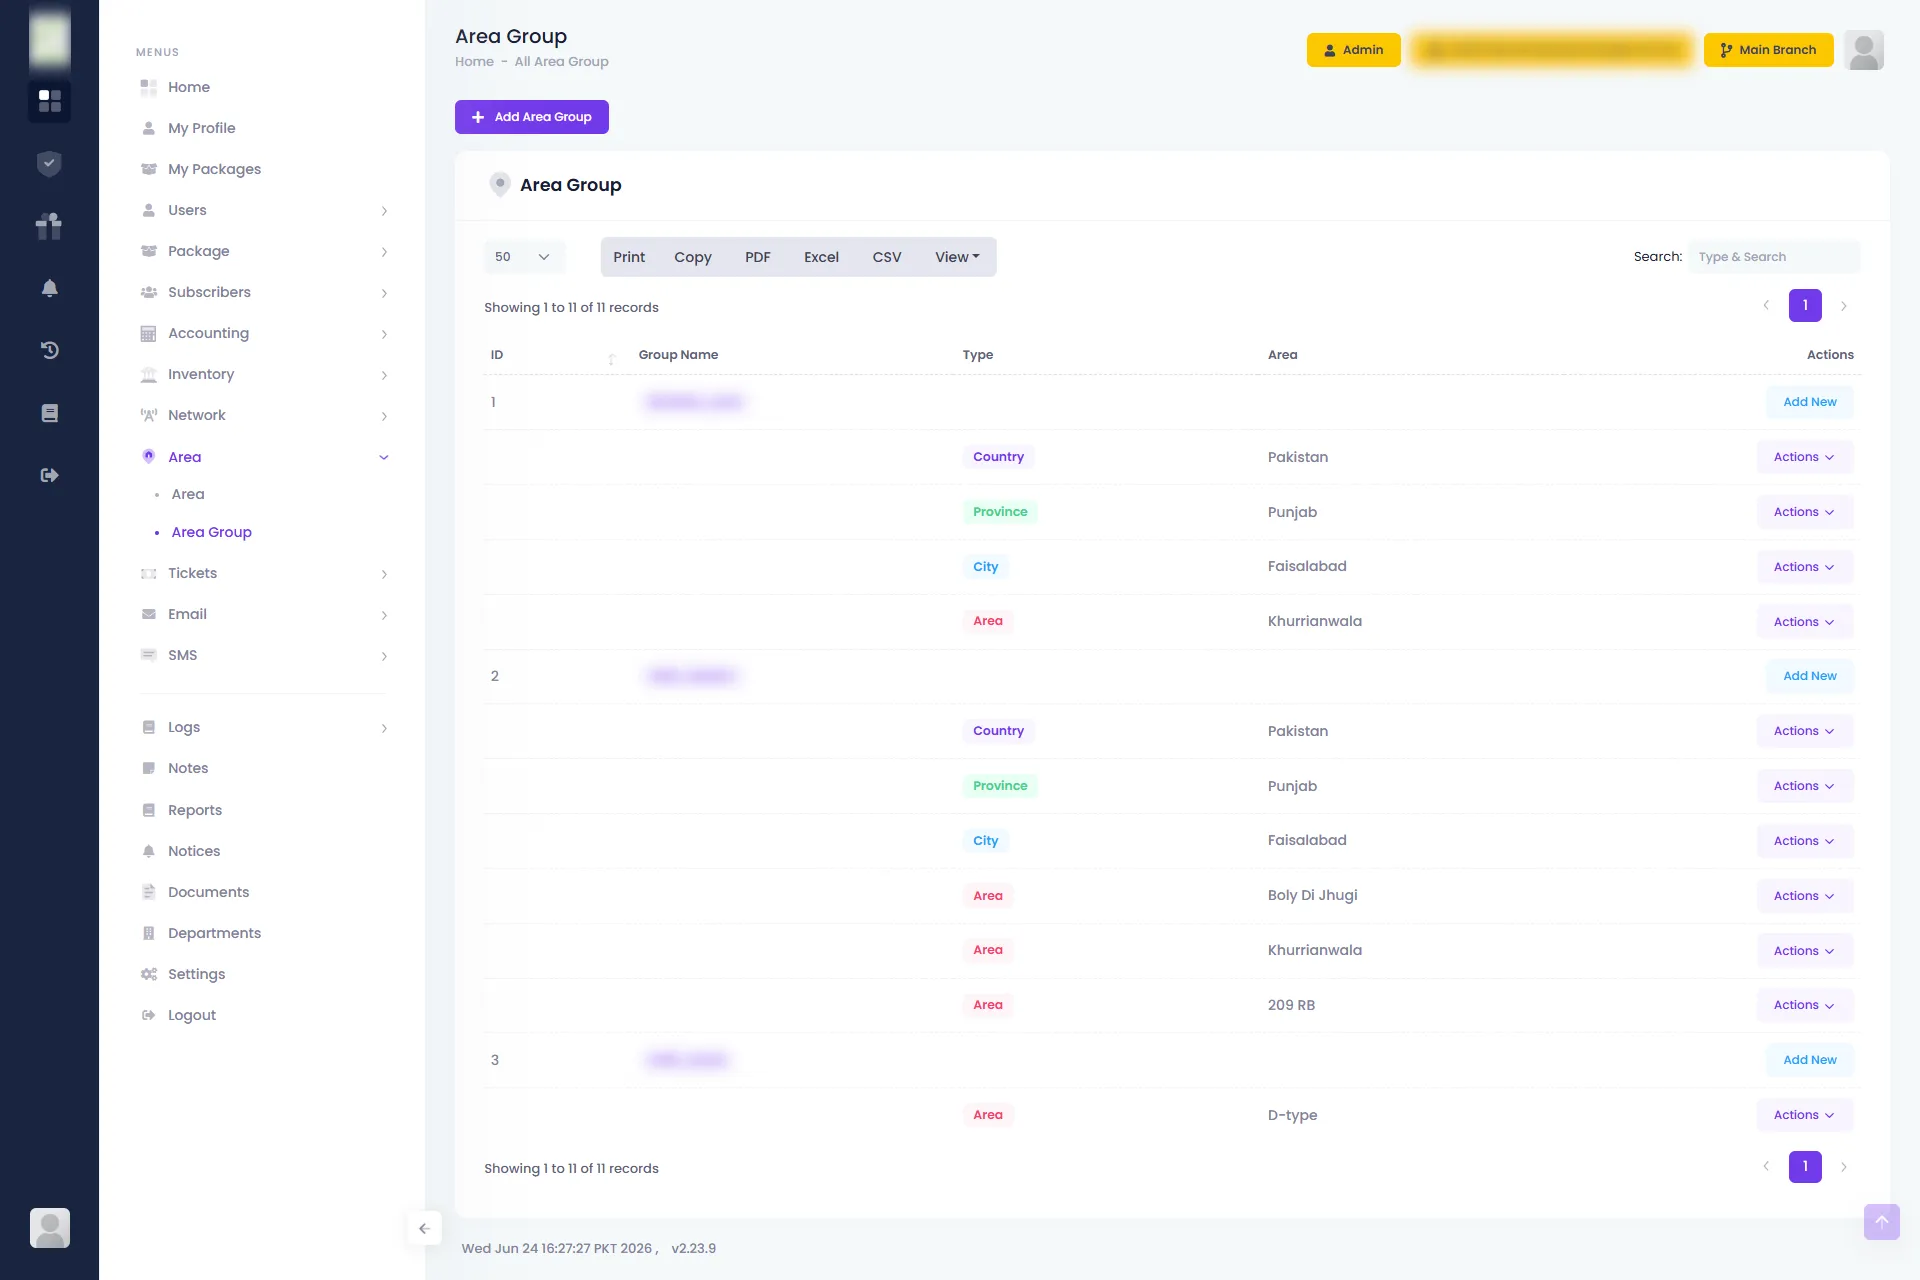
Task: Open notifications bell in dark sidebar
Action: (49, 288)
